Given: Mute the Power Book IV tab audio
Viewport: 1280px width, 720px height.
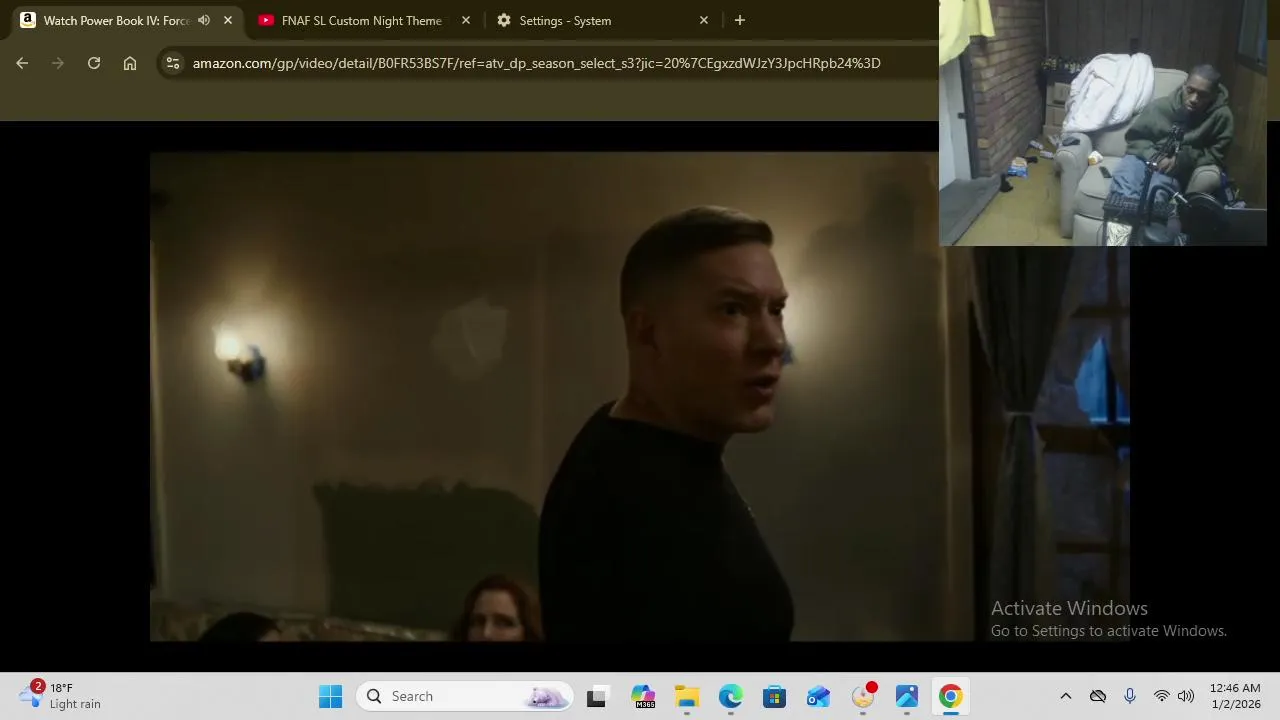Looking at the screenshot, I should (x=204, y=20).
